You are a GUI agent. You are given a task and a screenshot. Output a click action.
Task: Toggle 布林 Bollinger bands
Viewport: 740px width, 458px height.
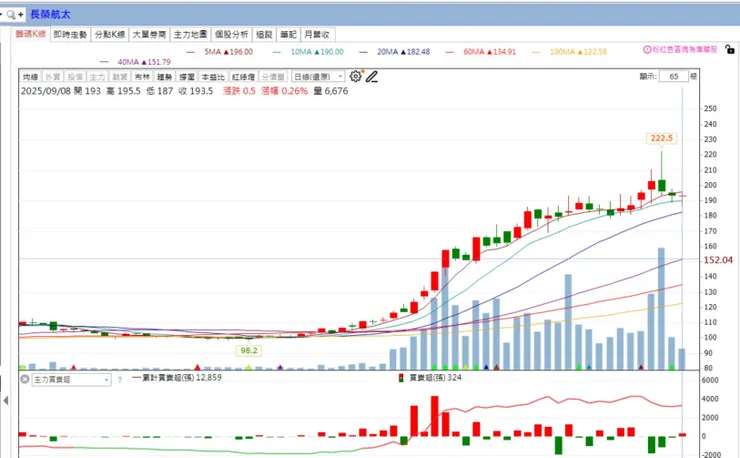142,76
